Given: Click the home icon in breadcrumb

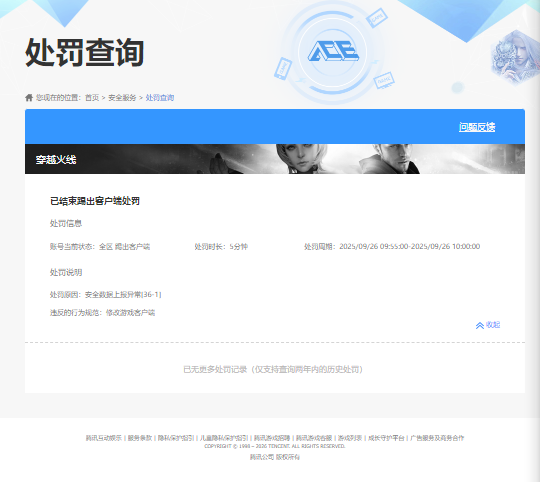Looking at the screenshot, I should click(x=29, y=98).
